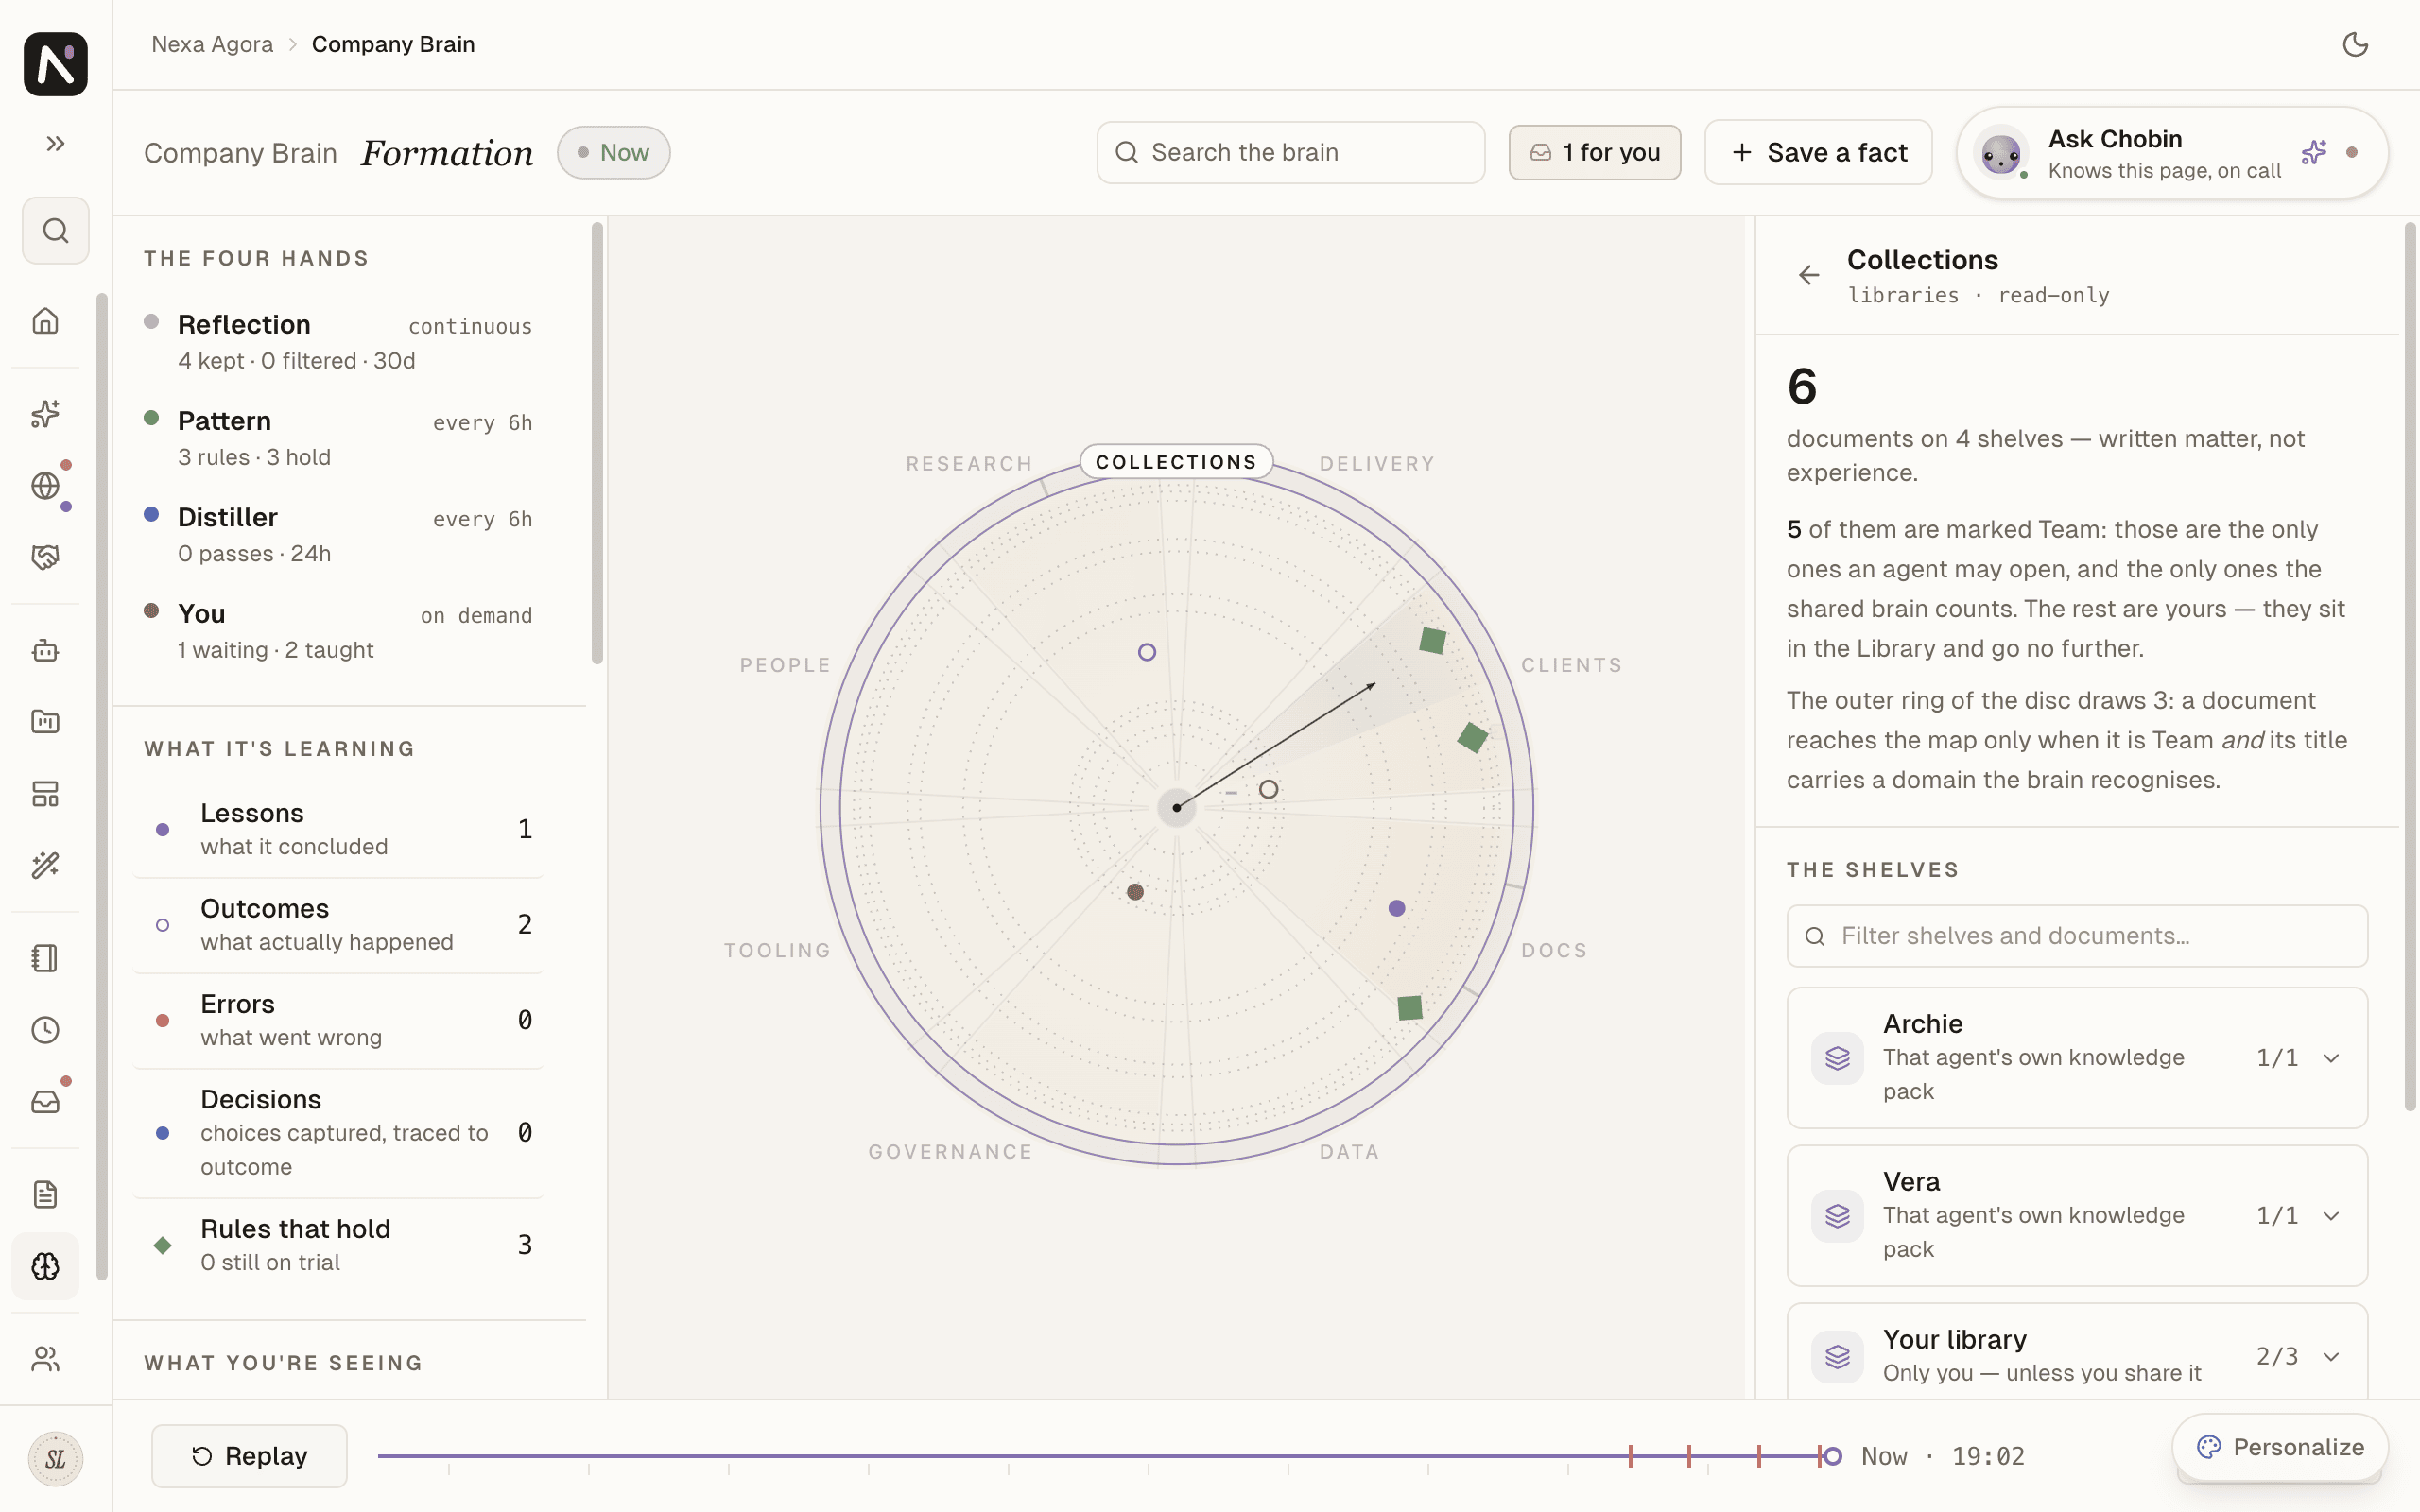Open the clock history icon in sidebar
The image size is (2420, 1512).
tap(45, 1030)
